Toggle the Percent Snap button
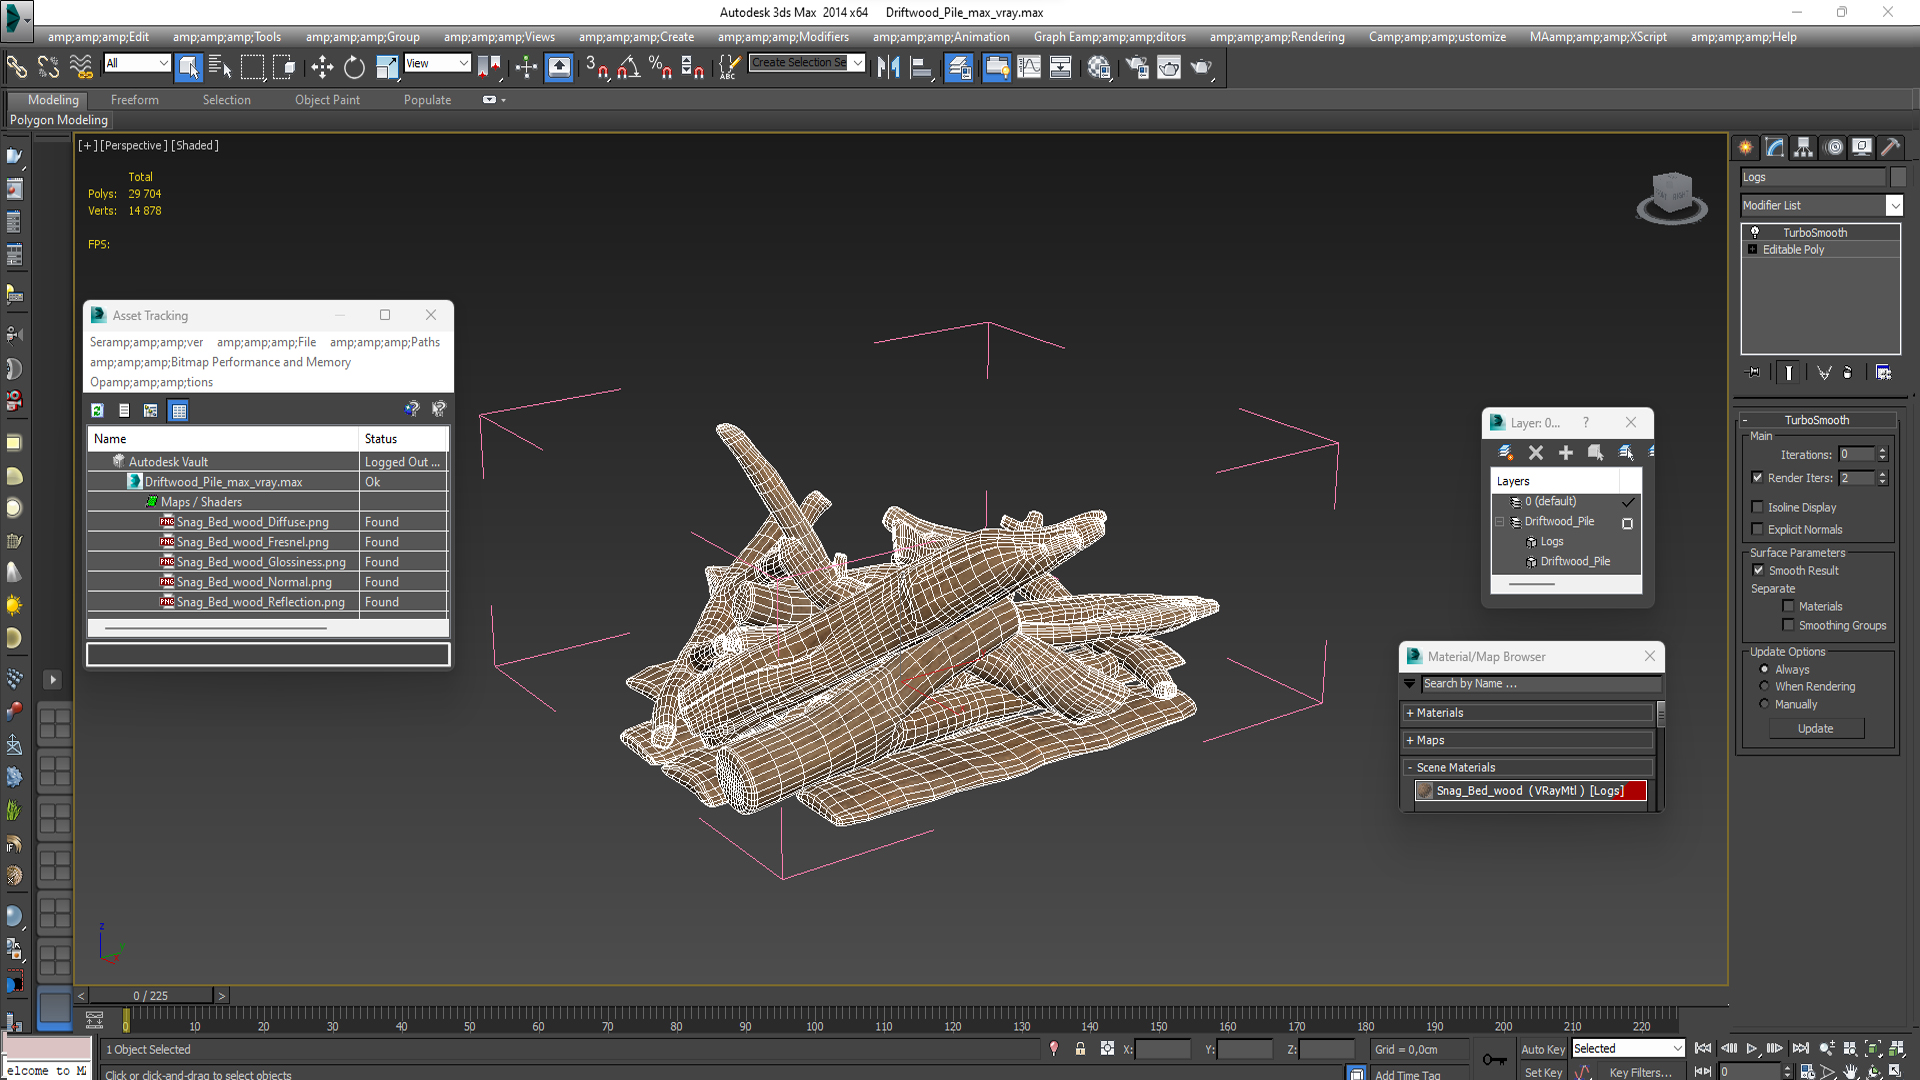The width and height of the screenshot is (1920, 1080). tap(660, 67)
